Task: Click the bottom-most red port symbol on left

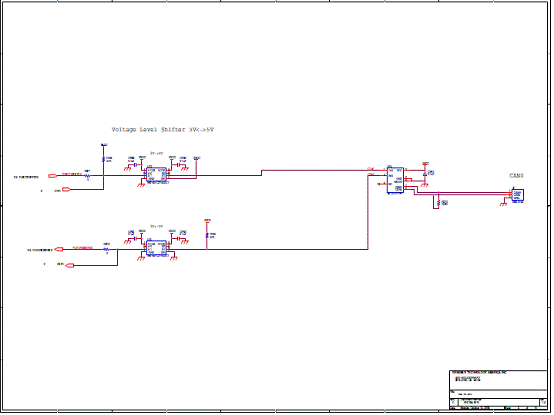Action: click(x=70, y=265)
